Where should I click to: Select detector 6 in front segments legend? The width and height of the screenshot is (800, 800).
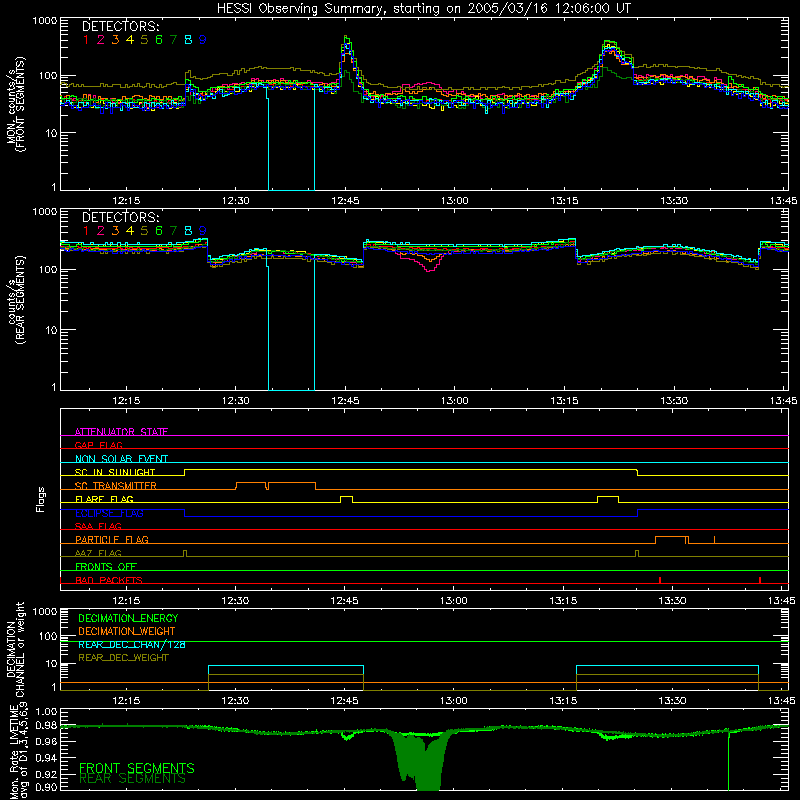(x=159, y=40)
